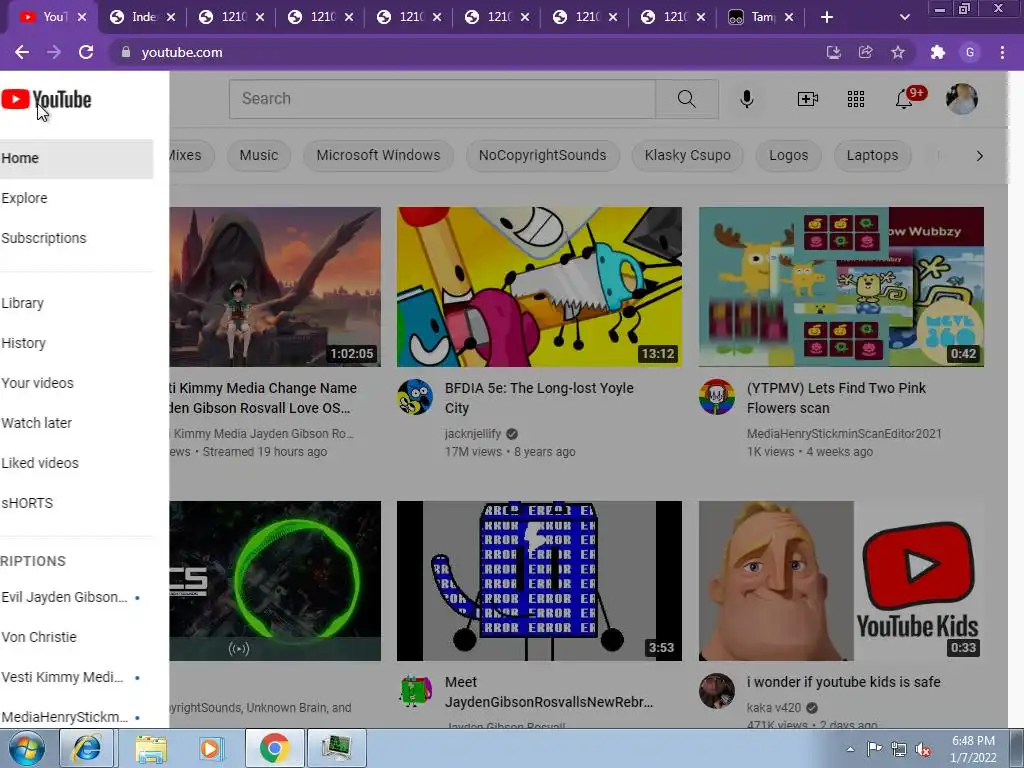Open Library in the sidebar

click(76, 303)
